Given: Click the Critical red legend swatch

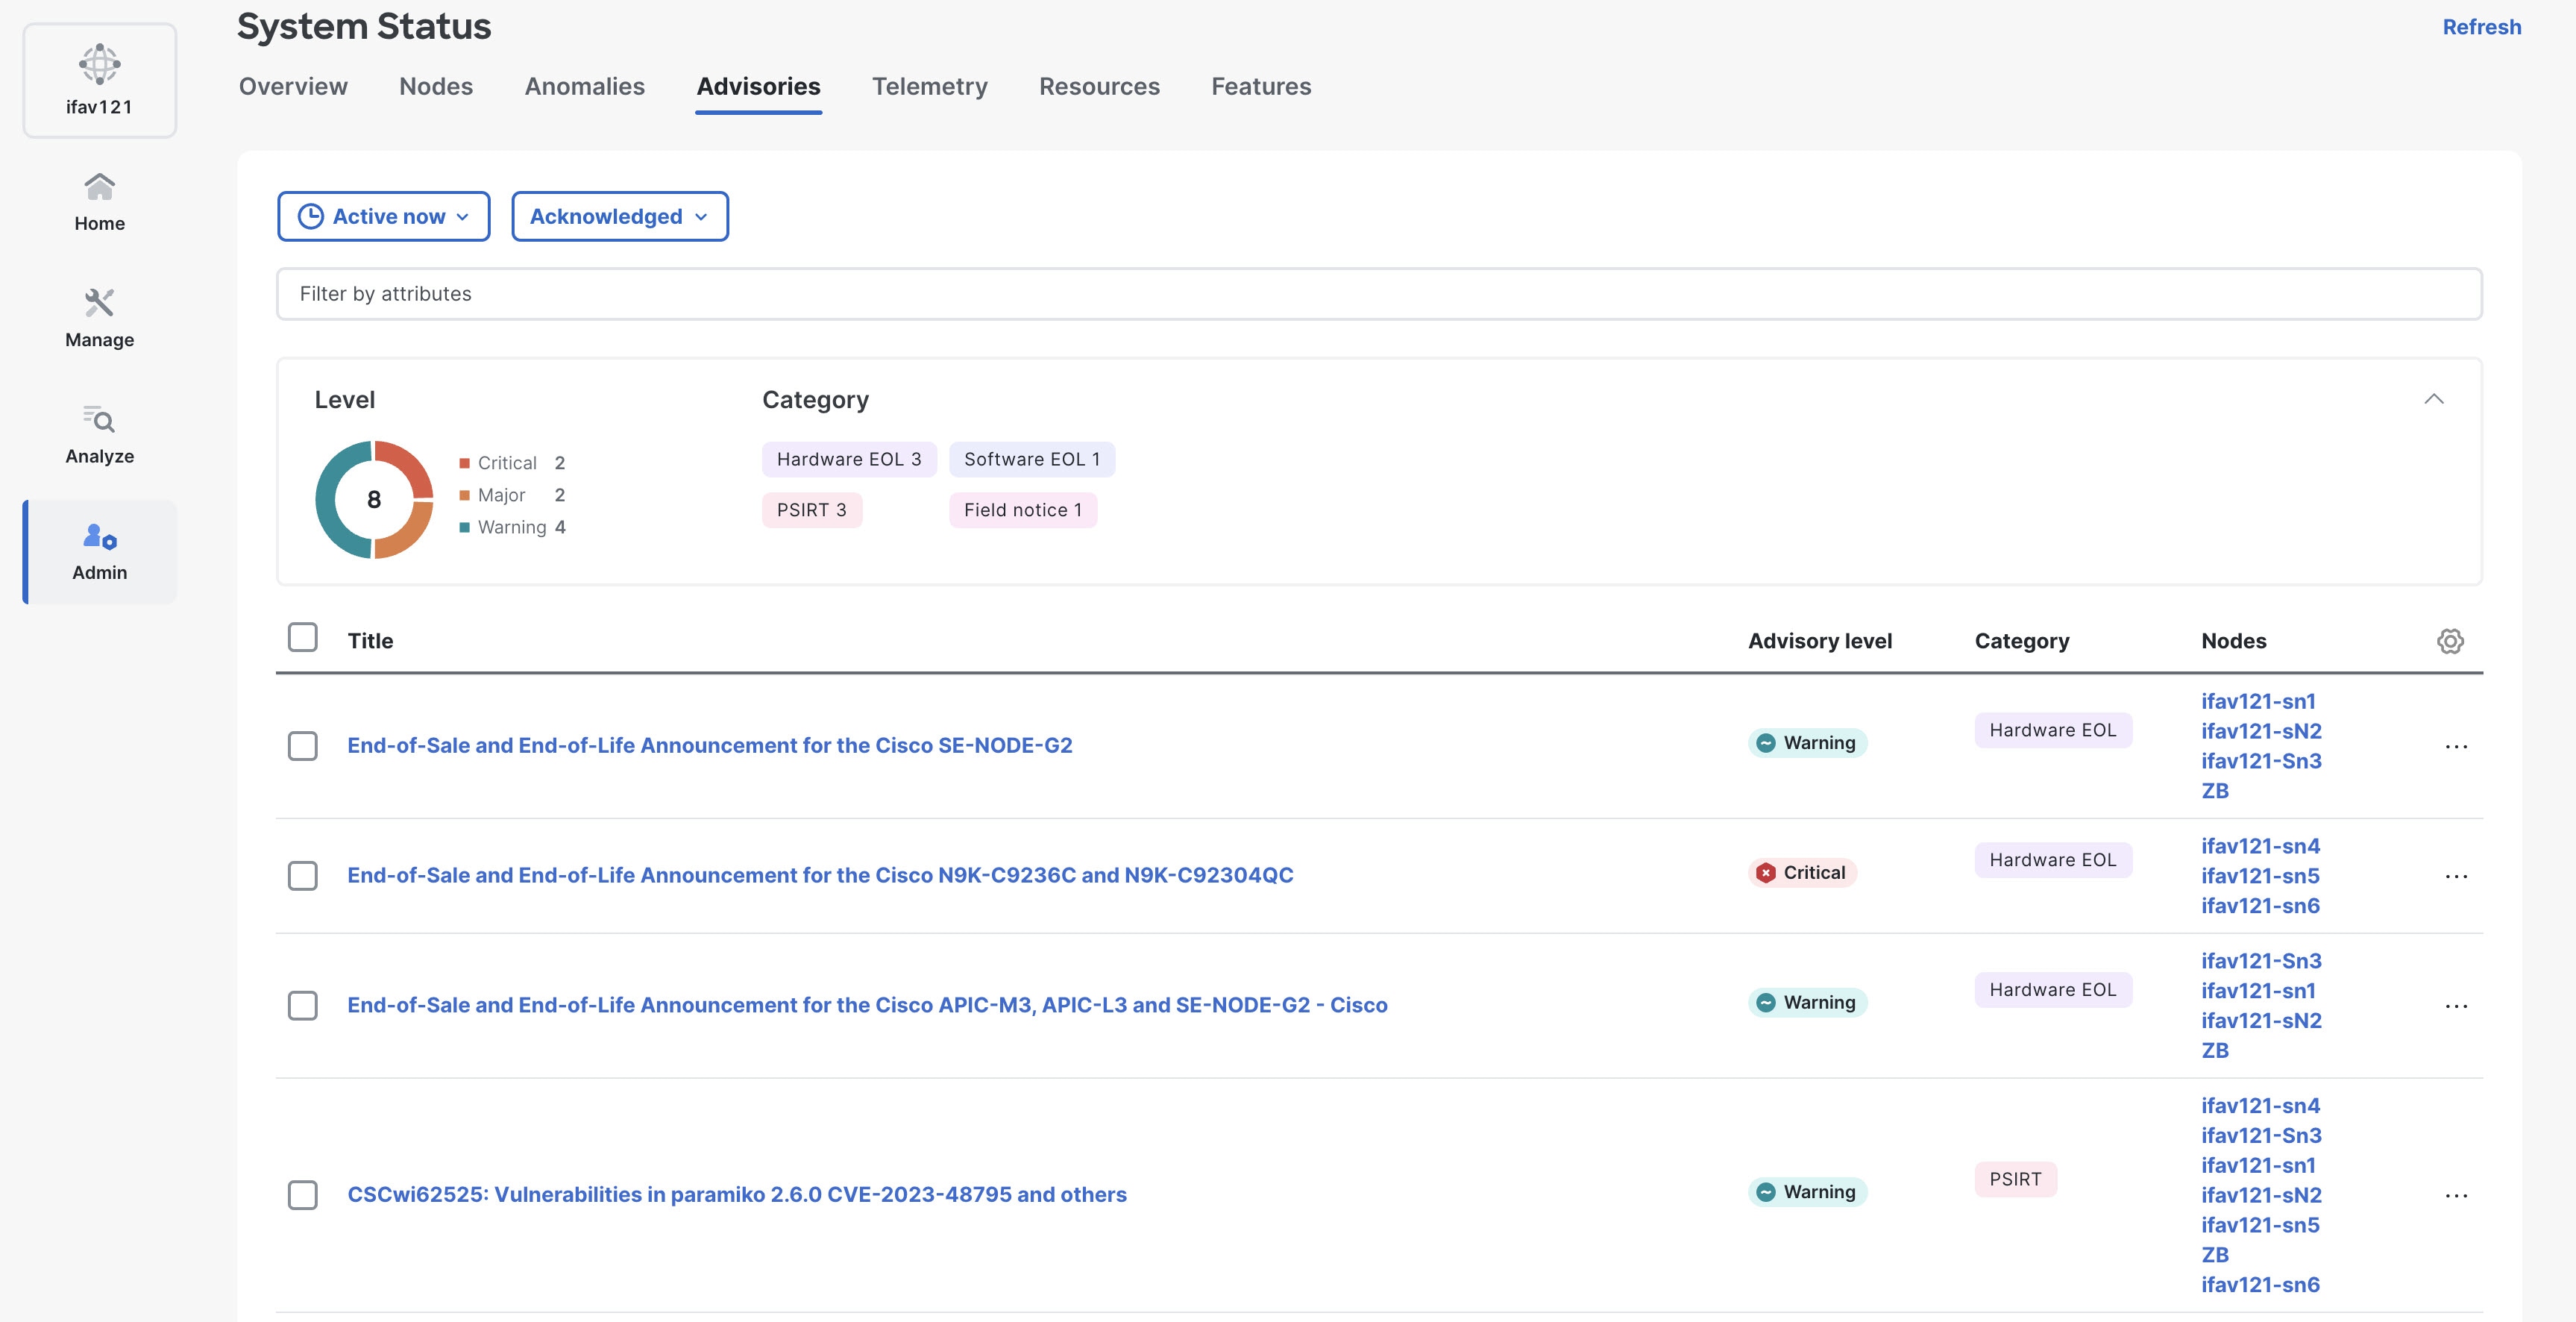Looking at the screenshot, I should [464, 463].
